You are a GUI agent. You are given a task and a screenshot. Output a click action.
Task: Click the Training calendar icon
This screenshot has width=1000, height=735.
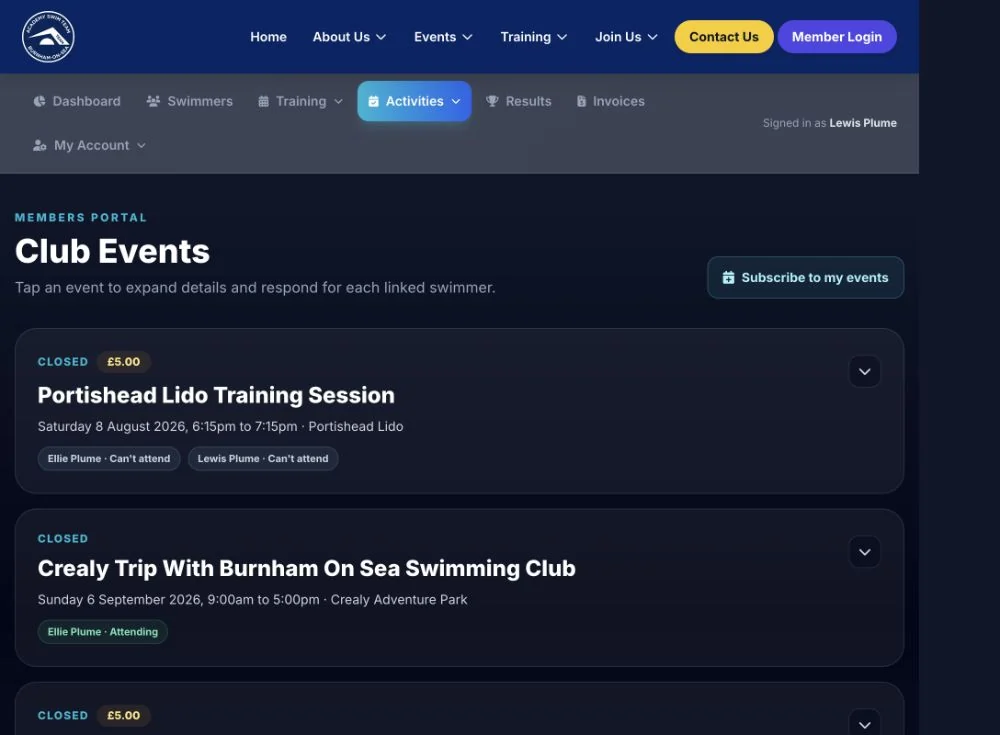[x=263, y=101]
